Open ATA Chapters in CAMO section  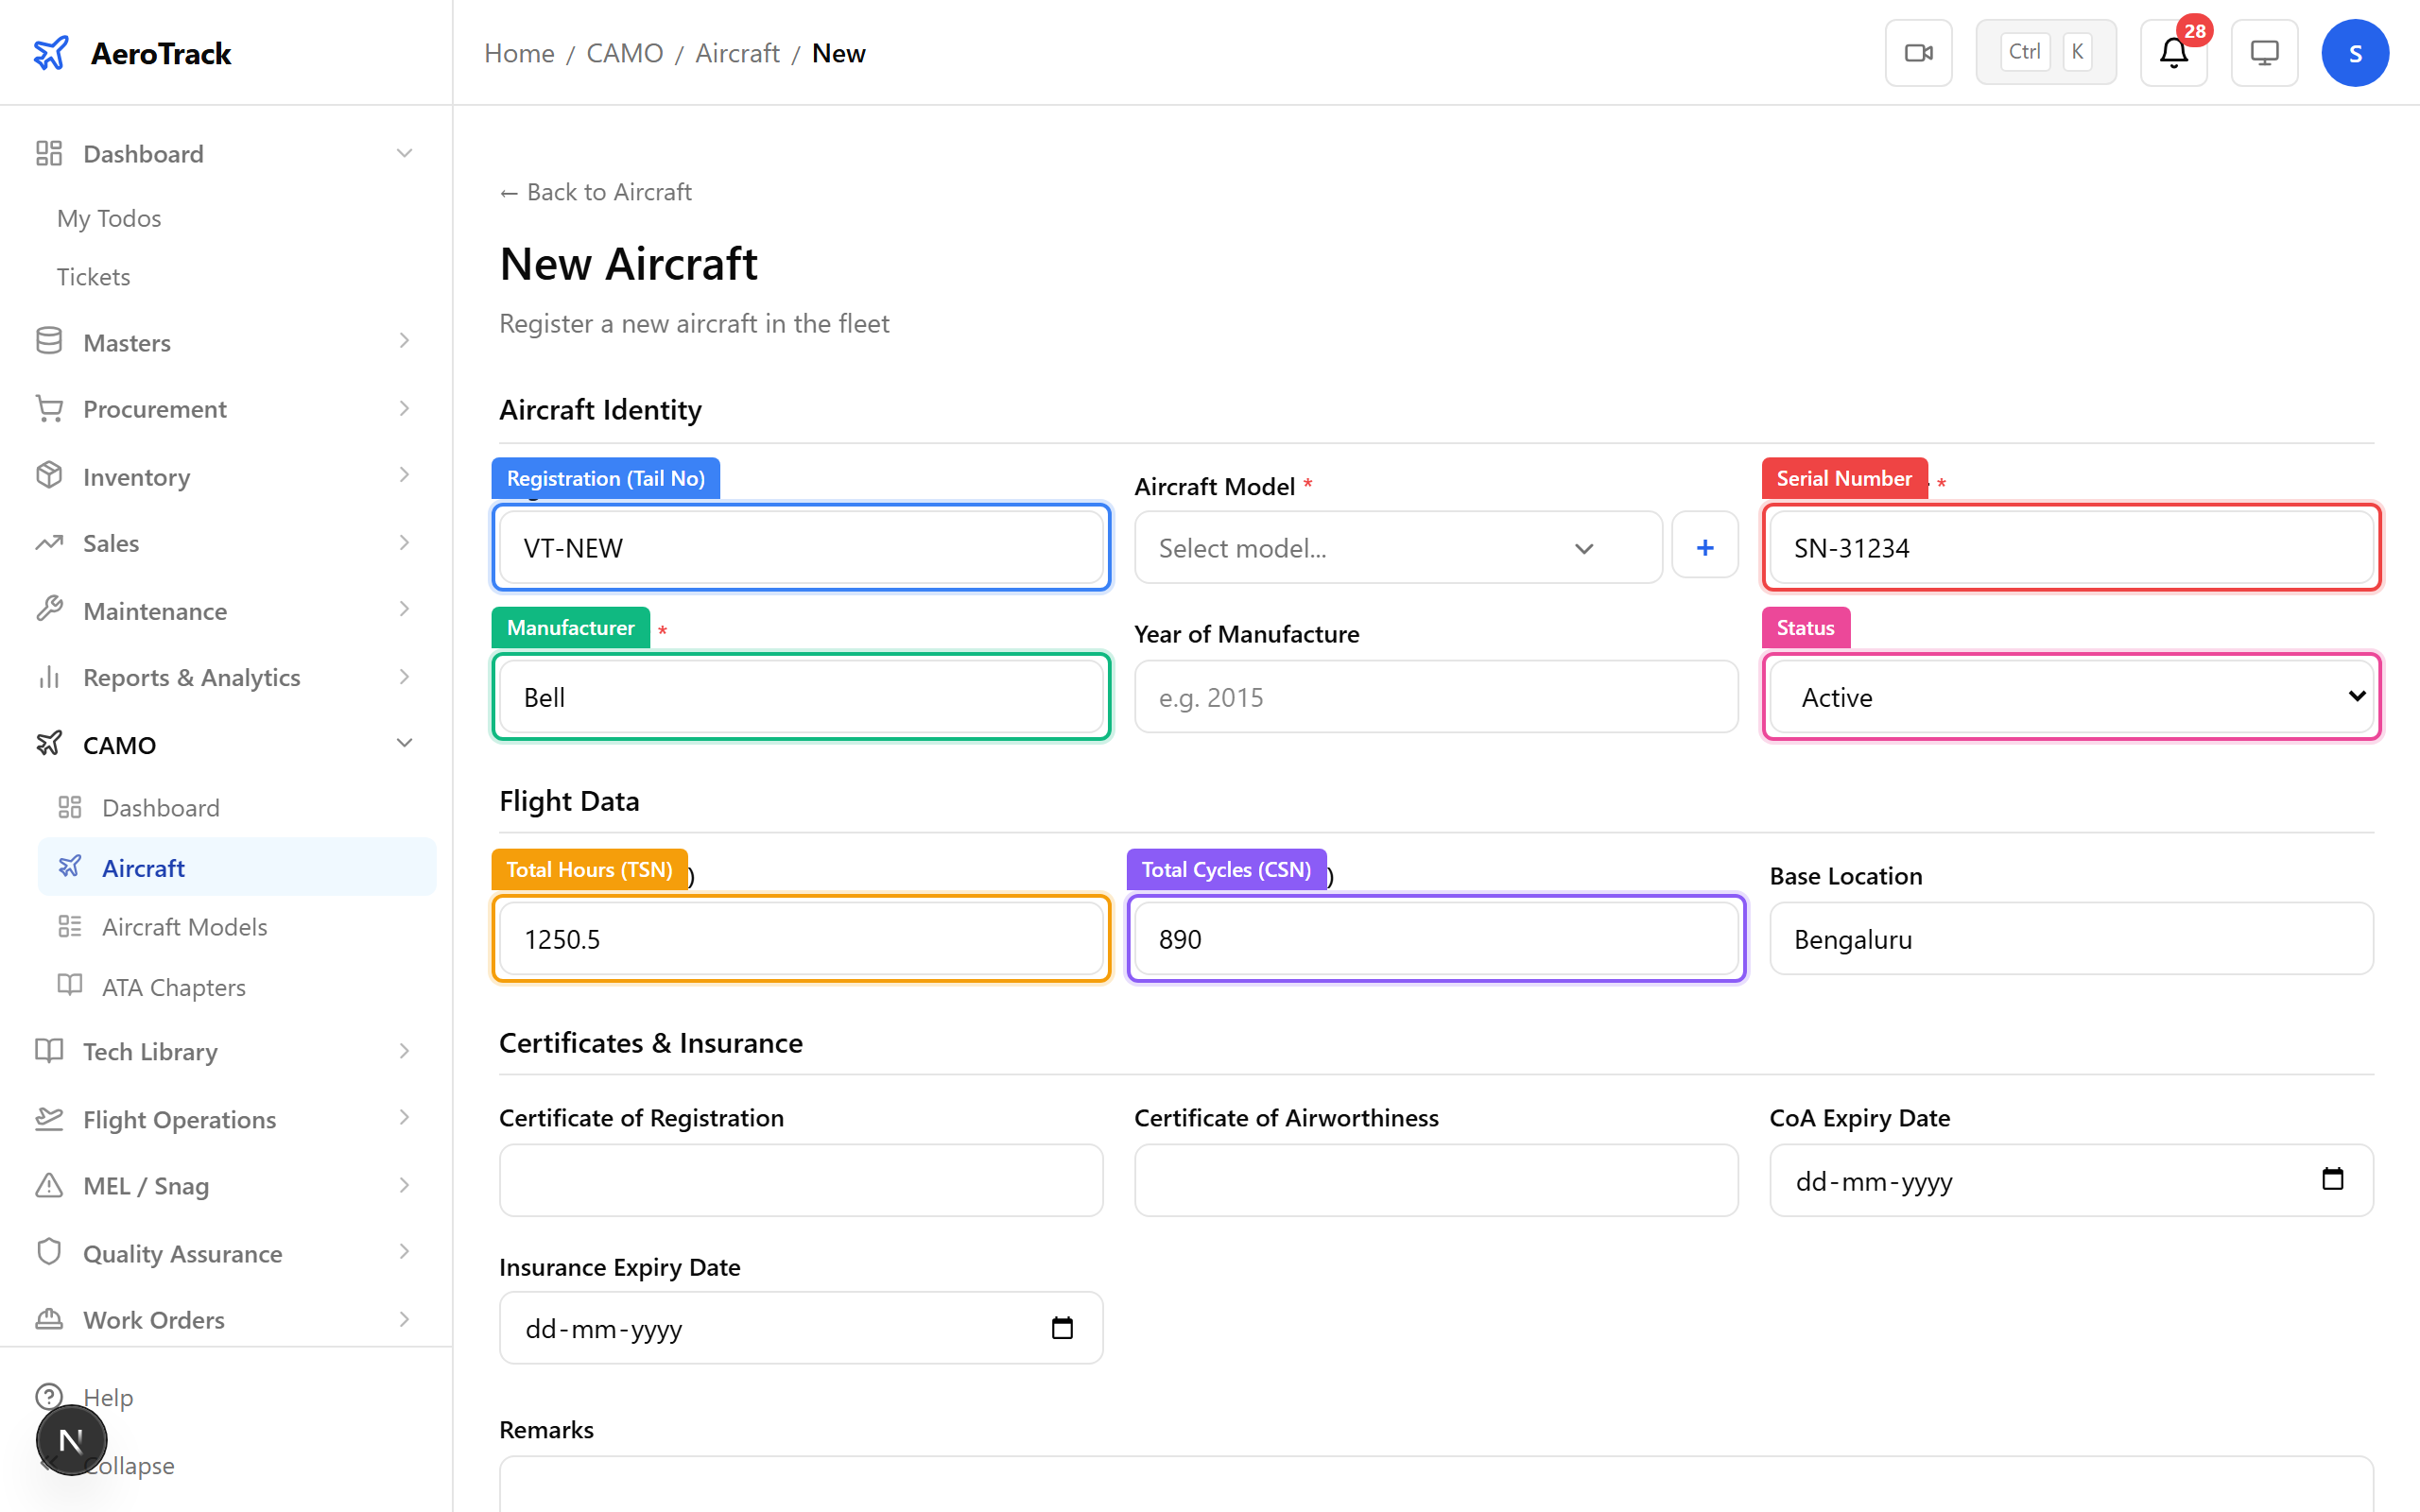172,986
